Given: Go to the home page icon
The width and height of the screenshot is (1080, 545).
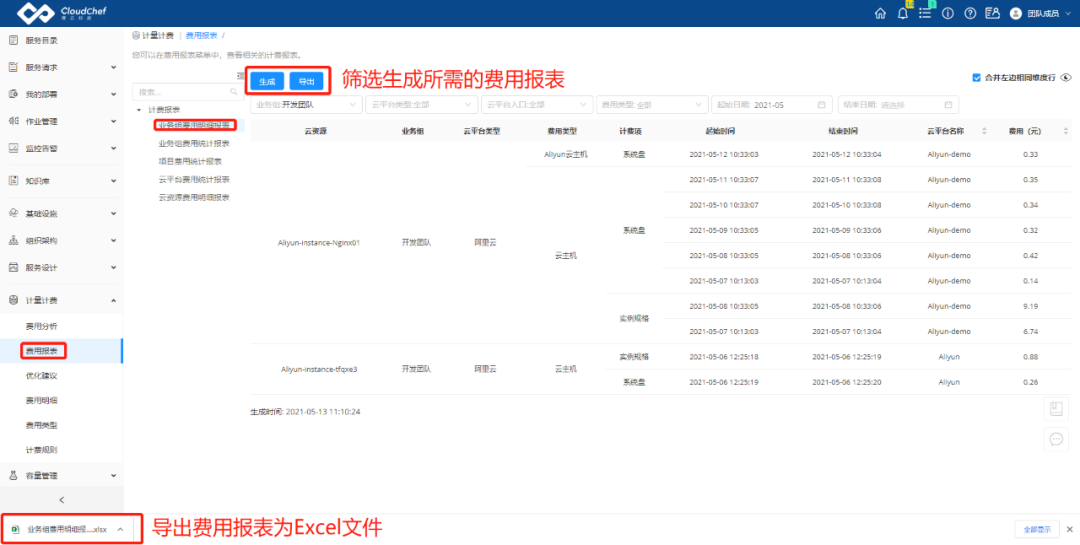Looking at the screenshot, I should [880, 13].
